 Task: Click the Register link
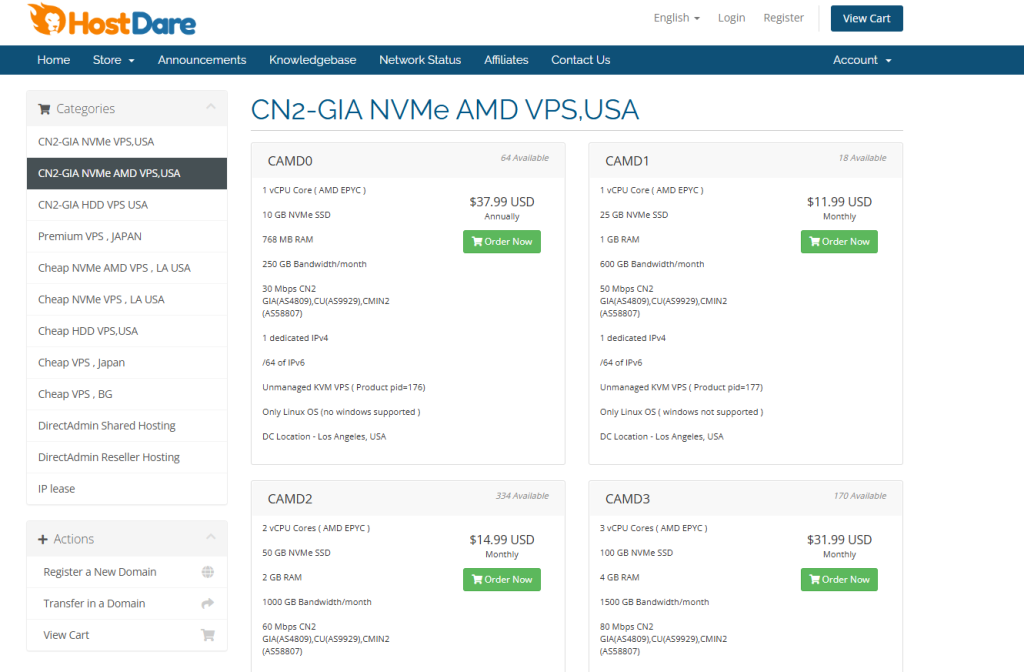click(x=784, y=18)
